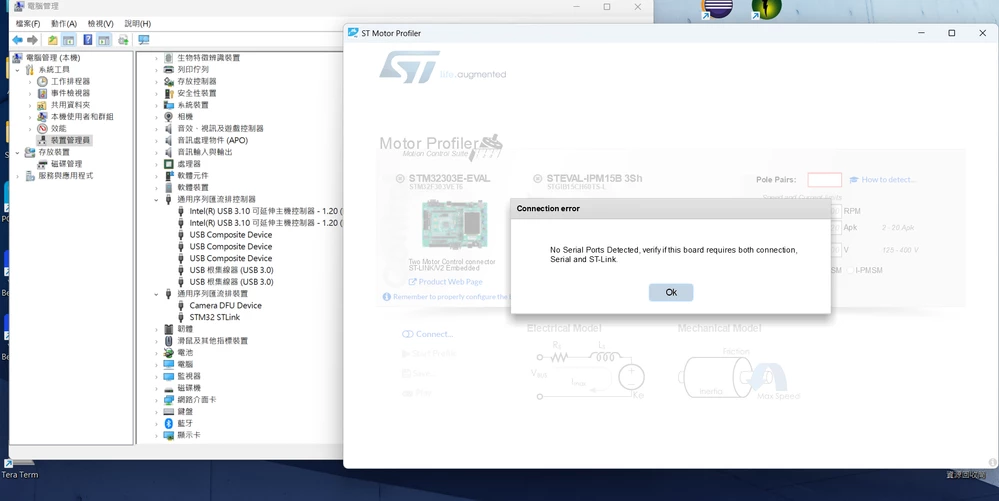Click the Pole Pairs input field

(x=824, y=180)
